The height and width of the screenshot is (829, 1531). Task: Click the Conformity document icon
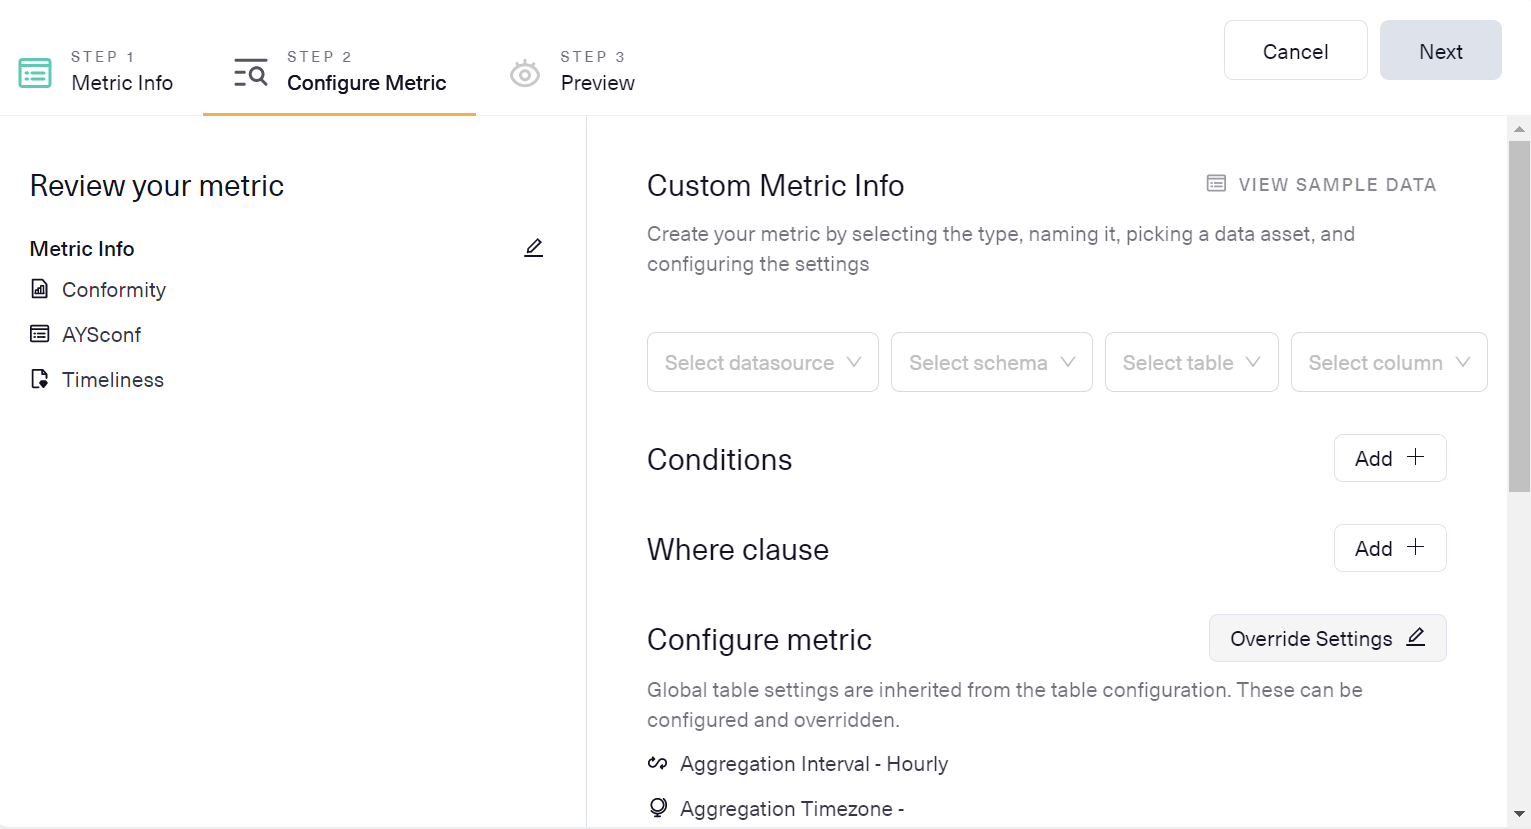click(40, 290)
